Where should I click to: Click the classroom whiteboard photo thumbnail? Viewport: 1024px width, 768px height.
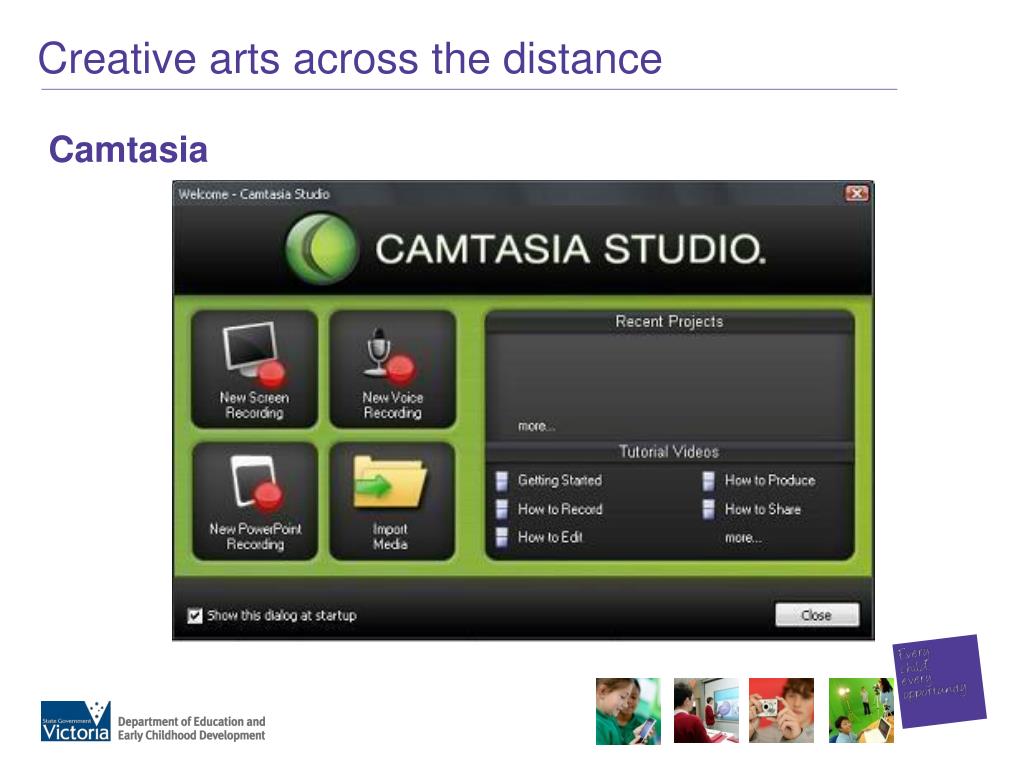point(706,711)
